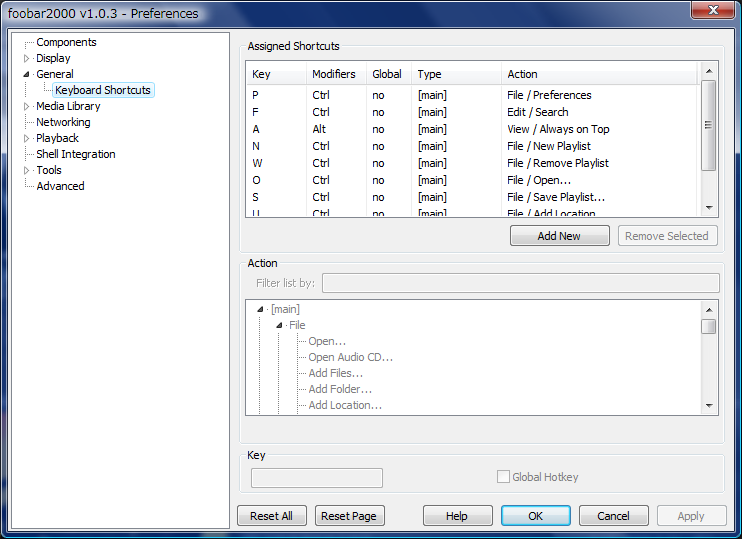Cancel the preferences dialog
Viewport: 742px width, 539px height.
coord(613,516)
